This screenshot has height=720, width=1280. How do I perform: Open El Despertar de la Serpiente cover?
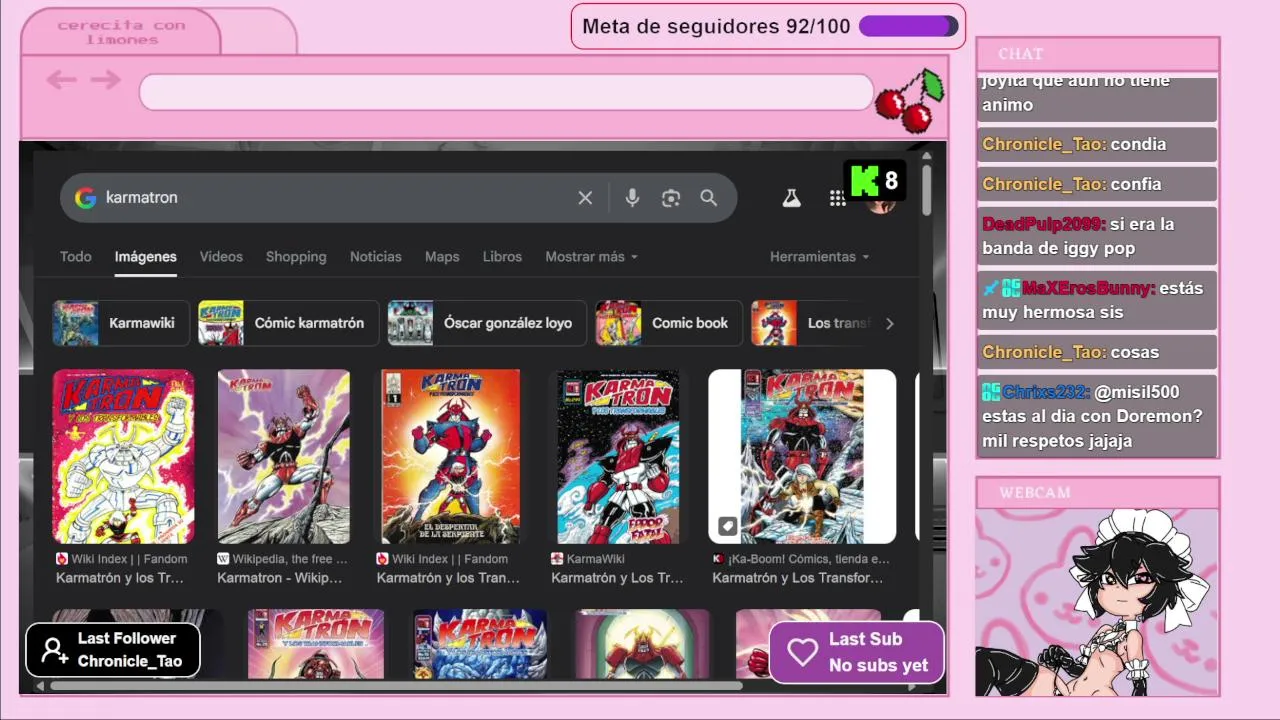coord(450,457)
